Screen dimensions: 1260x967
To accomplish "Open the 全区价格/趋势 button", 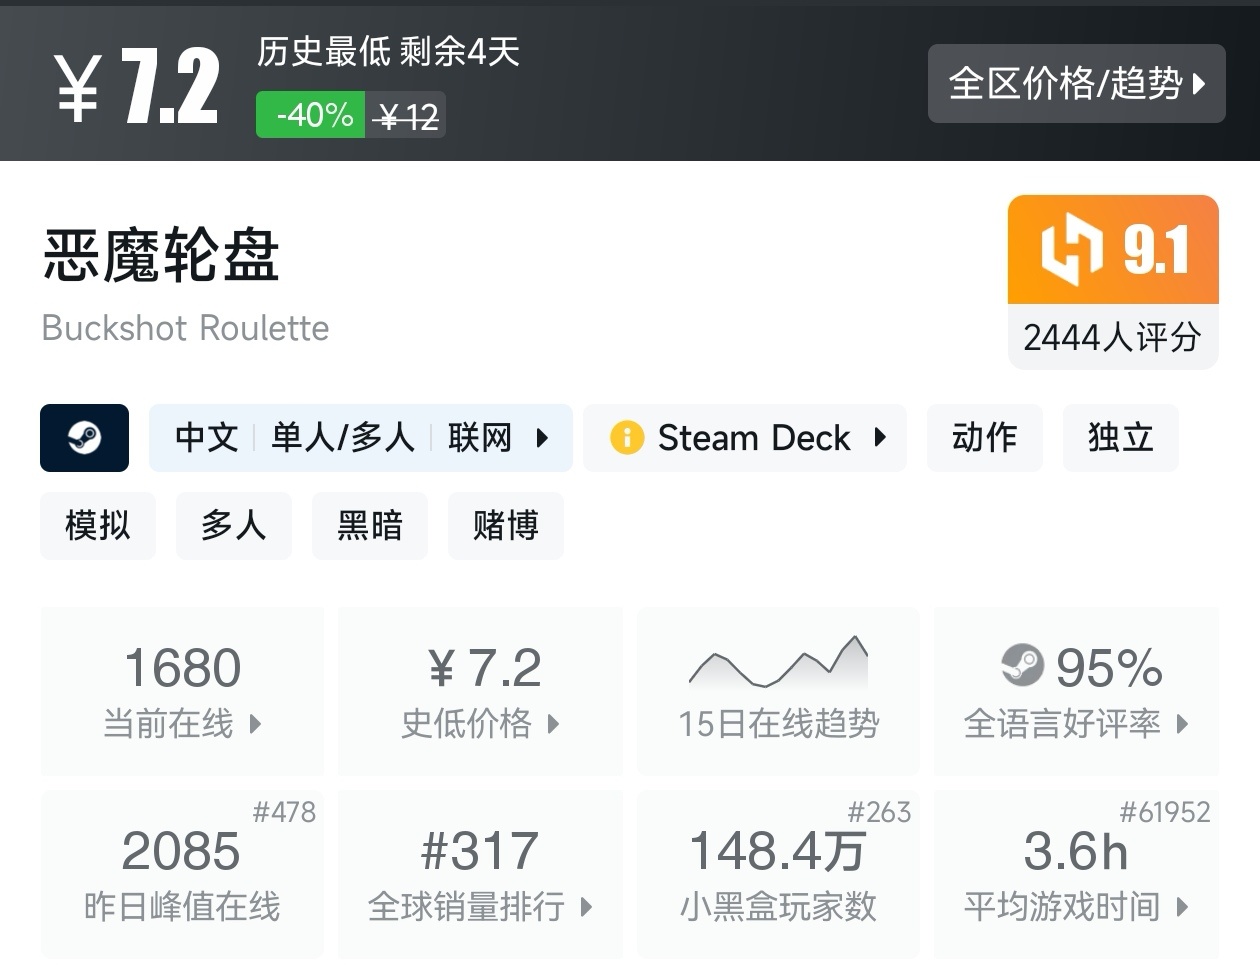I will [1076, 84].
